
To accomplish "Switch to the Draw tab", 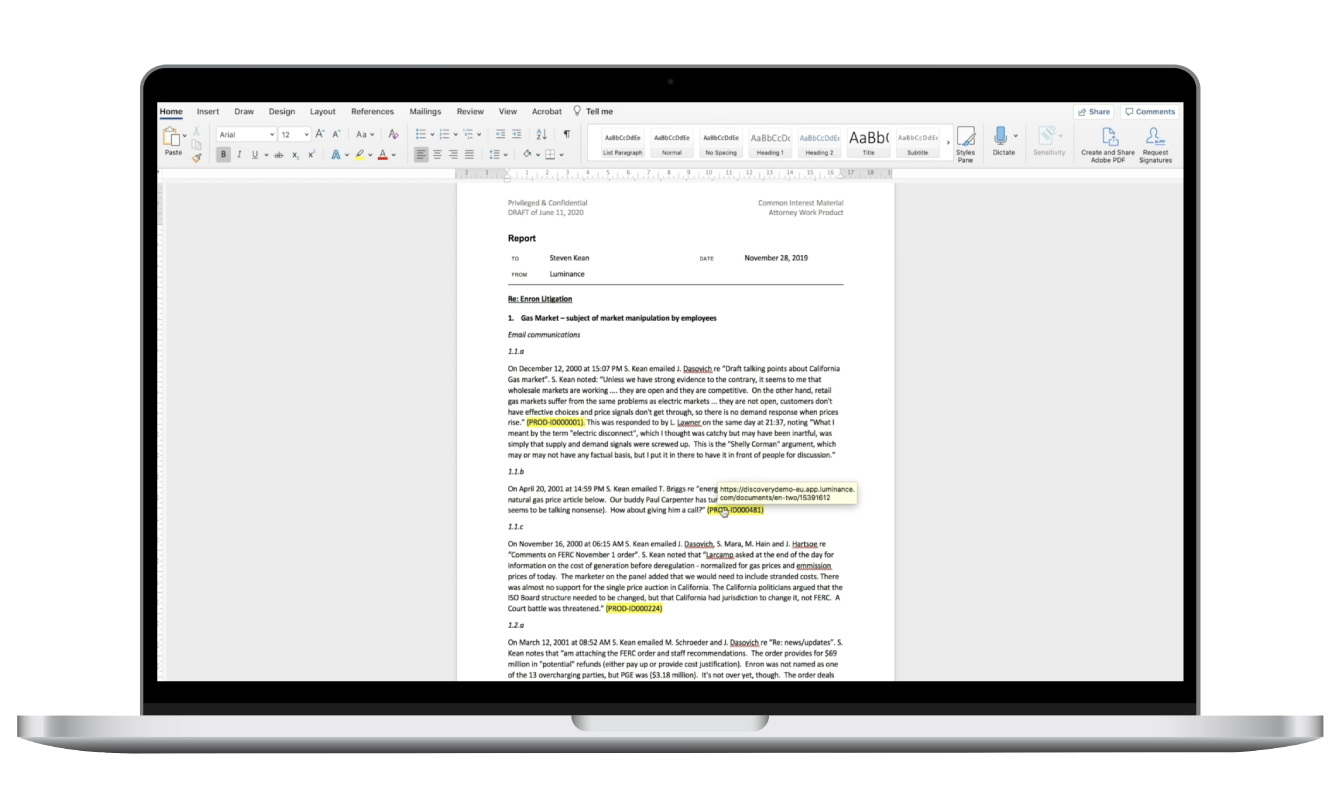I will coord(244,112).
